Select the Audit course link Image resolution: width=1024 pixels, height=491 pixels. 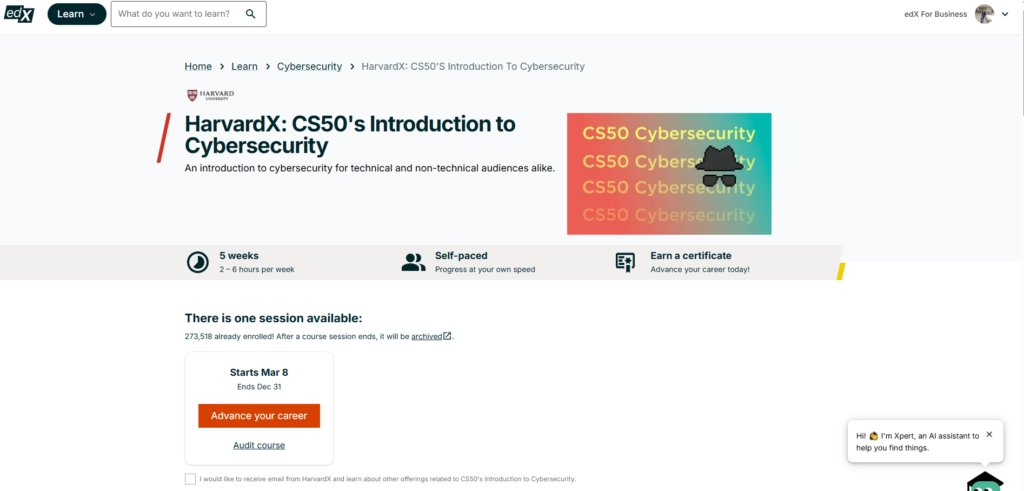pyautogui.click(x=259, y=445)
